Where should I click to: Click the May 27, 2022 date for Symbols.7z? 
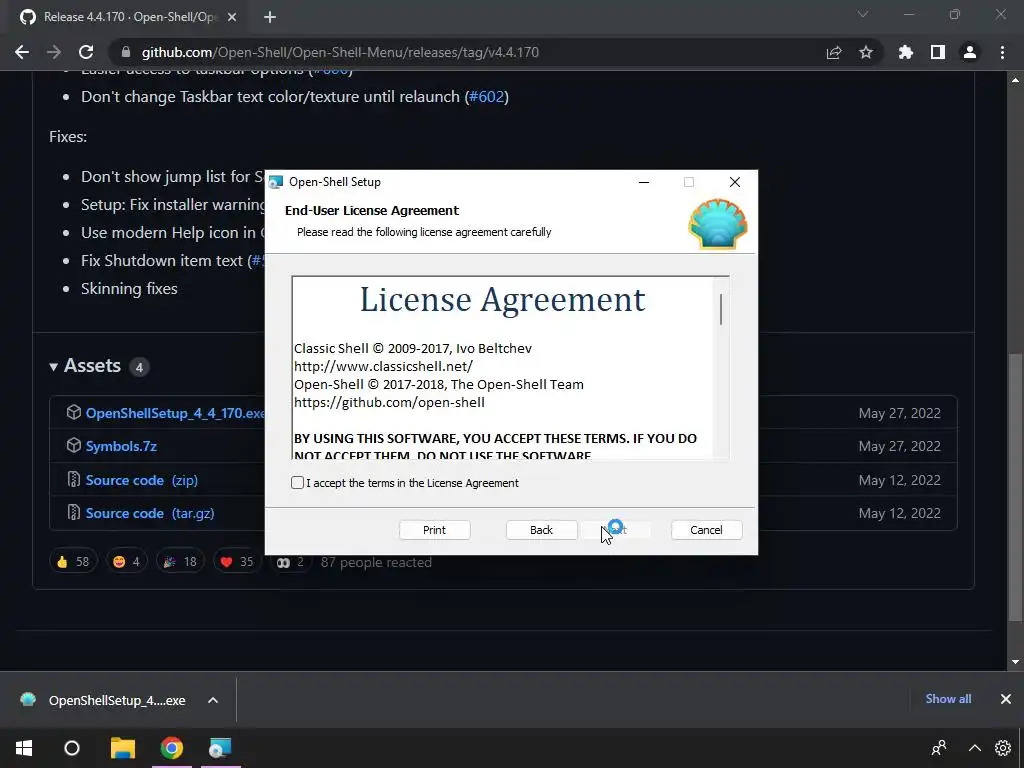point(899,446)
